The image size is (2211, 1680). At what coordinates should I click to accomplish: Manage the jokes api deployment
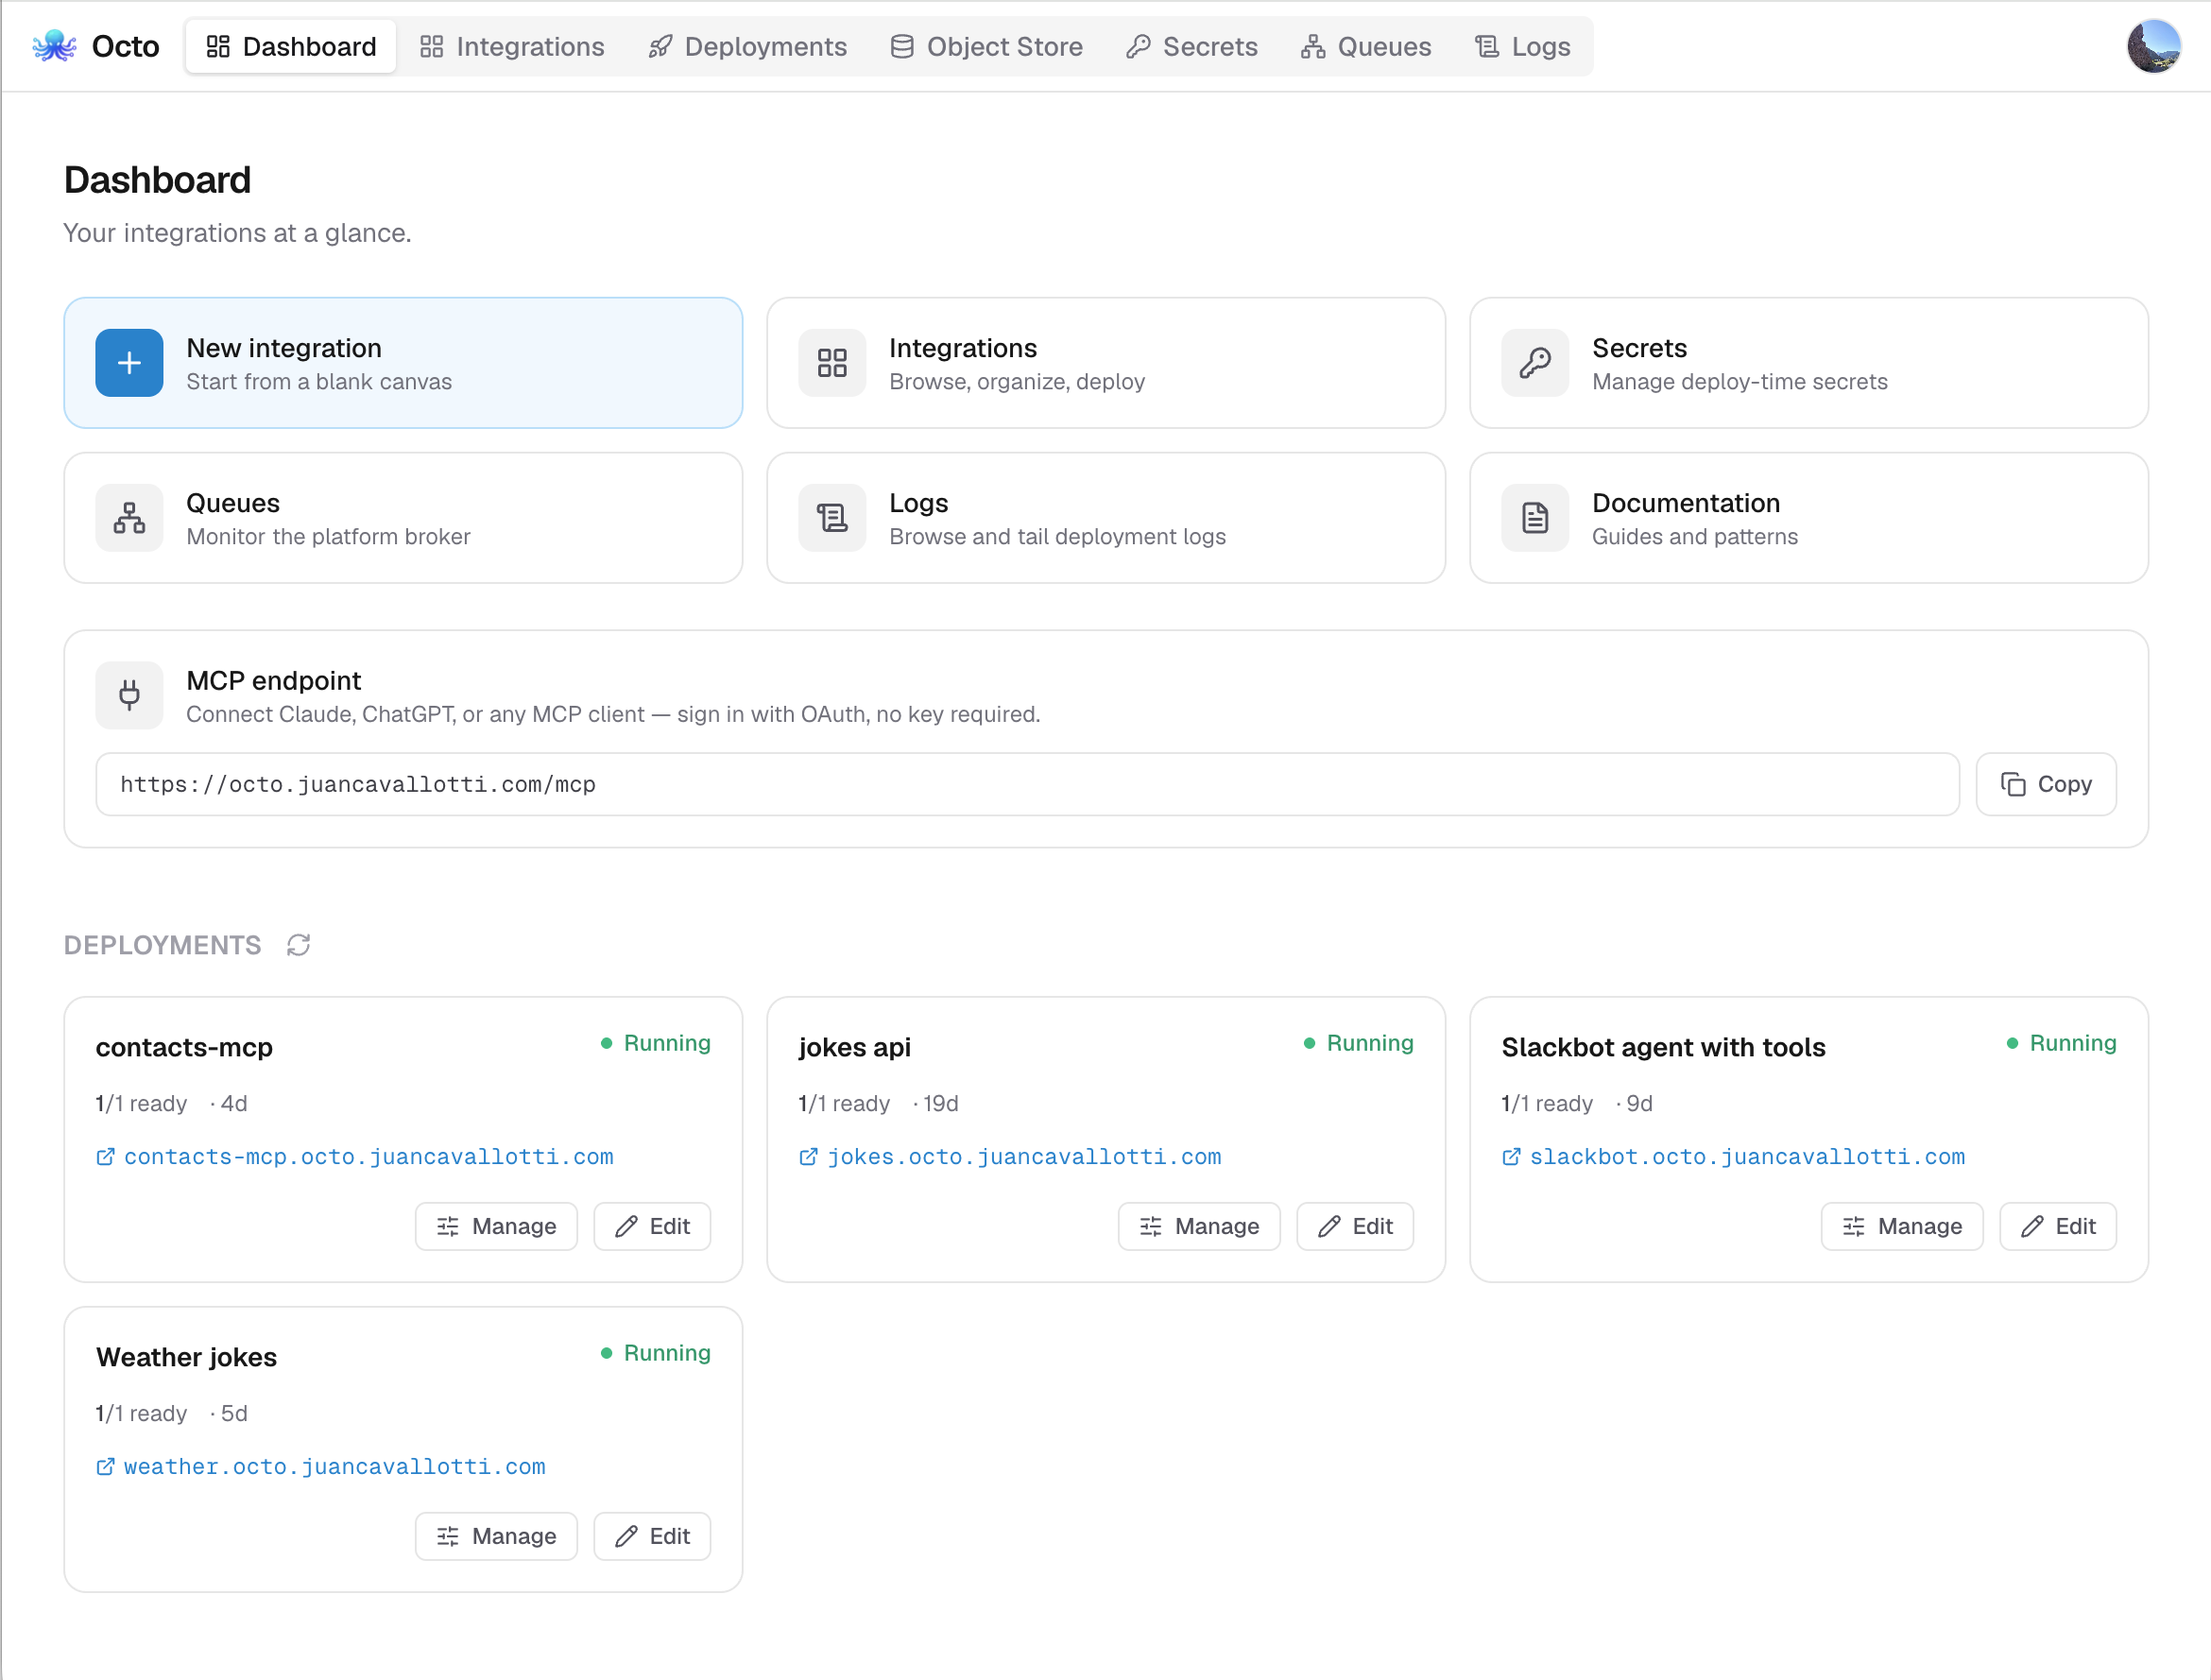(1199, 1226)
